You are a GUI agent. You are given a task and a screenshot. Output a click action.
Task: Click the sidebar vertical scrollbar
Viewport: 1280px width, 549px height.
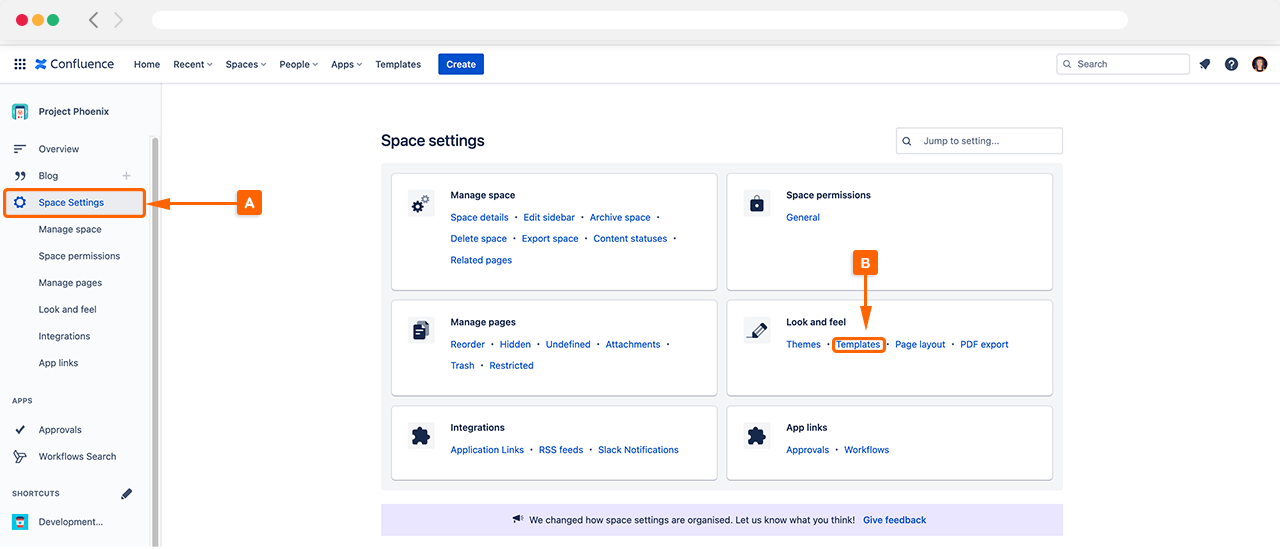click(155, 340)
